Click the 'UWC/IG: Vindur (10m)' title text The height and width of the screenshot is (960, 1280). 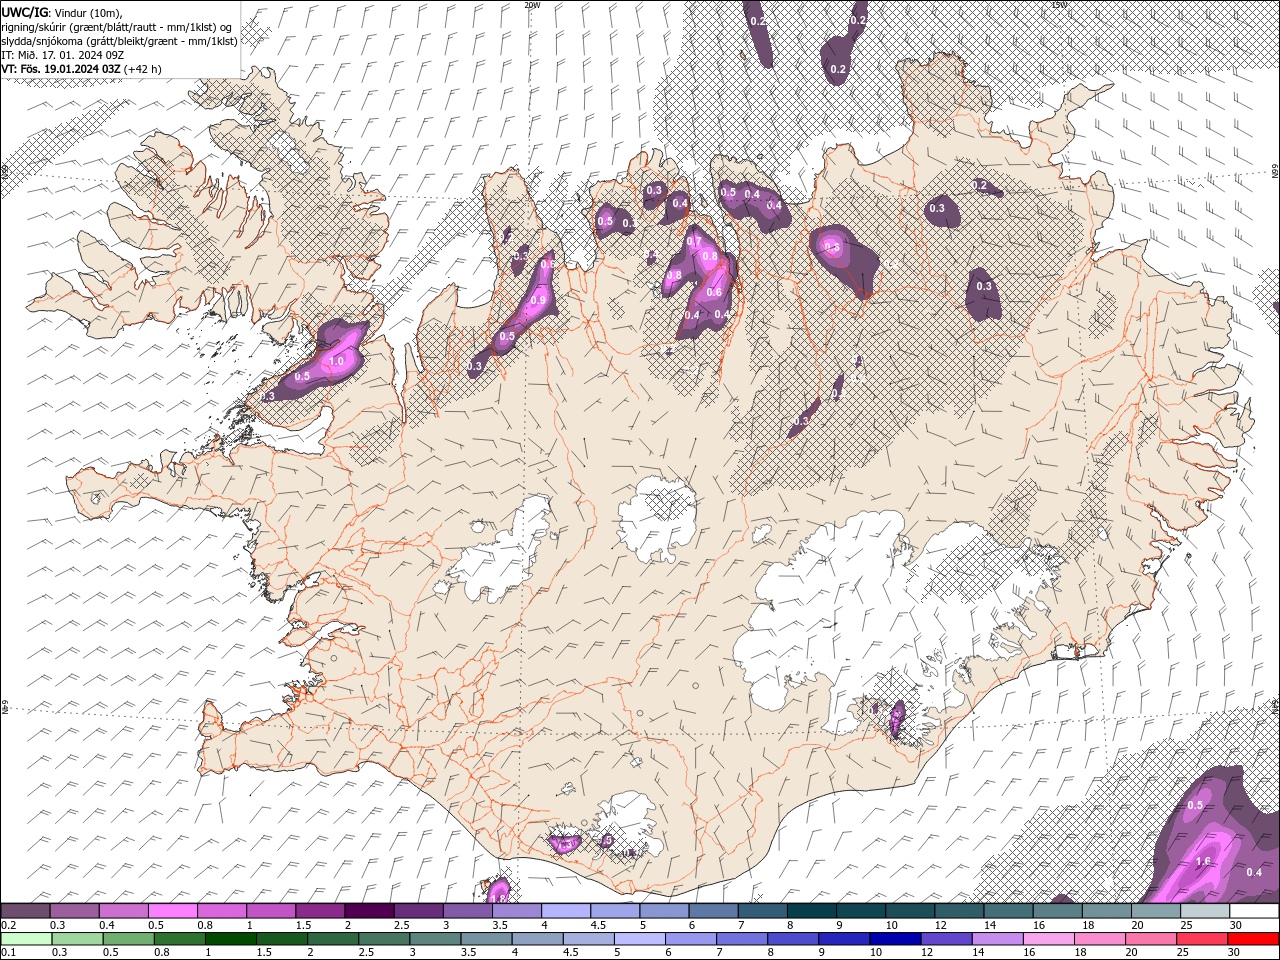[62, 11]
